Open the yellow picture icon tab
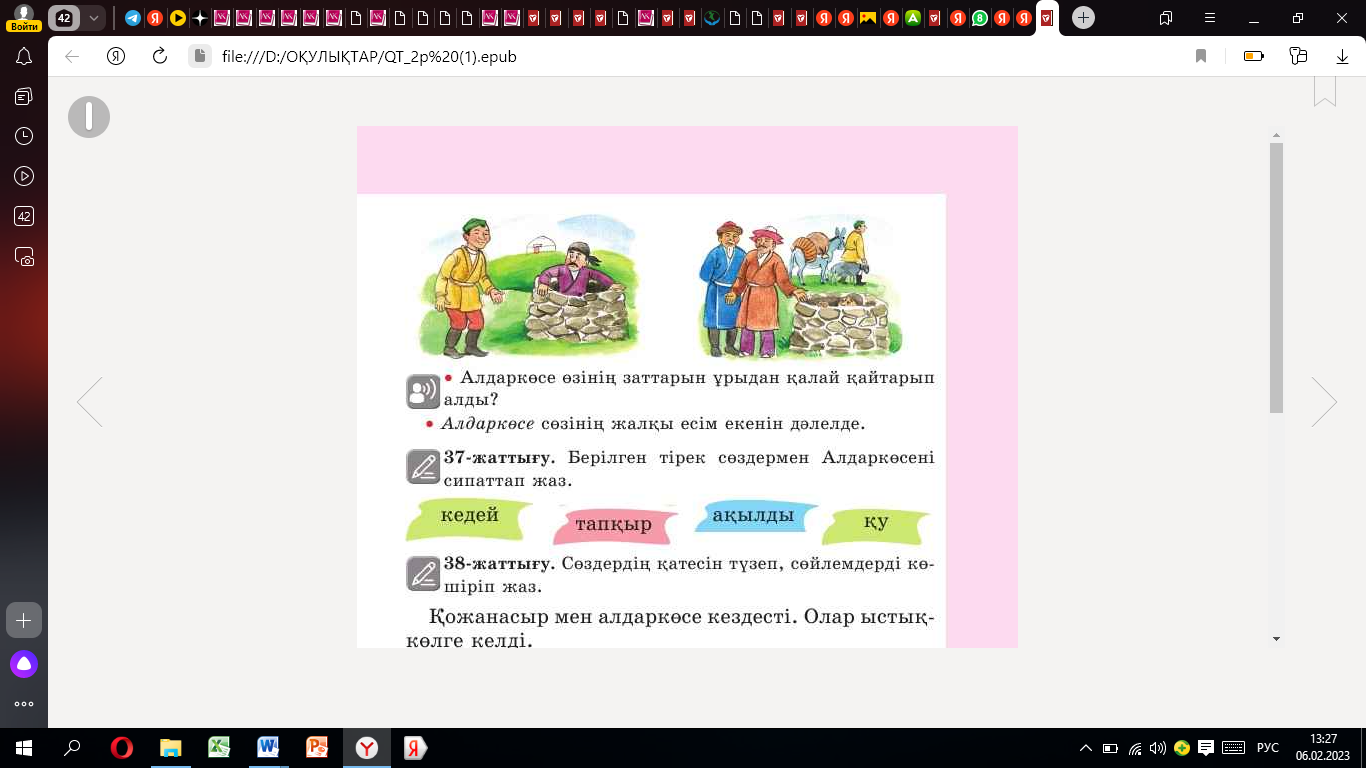Image resolution: width=1366 pixels, height=768 pixels. pos(868,18)
